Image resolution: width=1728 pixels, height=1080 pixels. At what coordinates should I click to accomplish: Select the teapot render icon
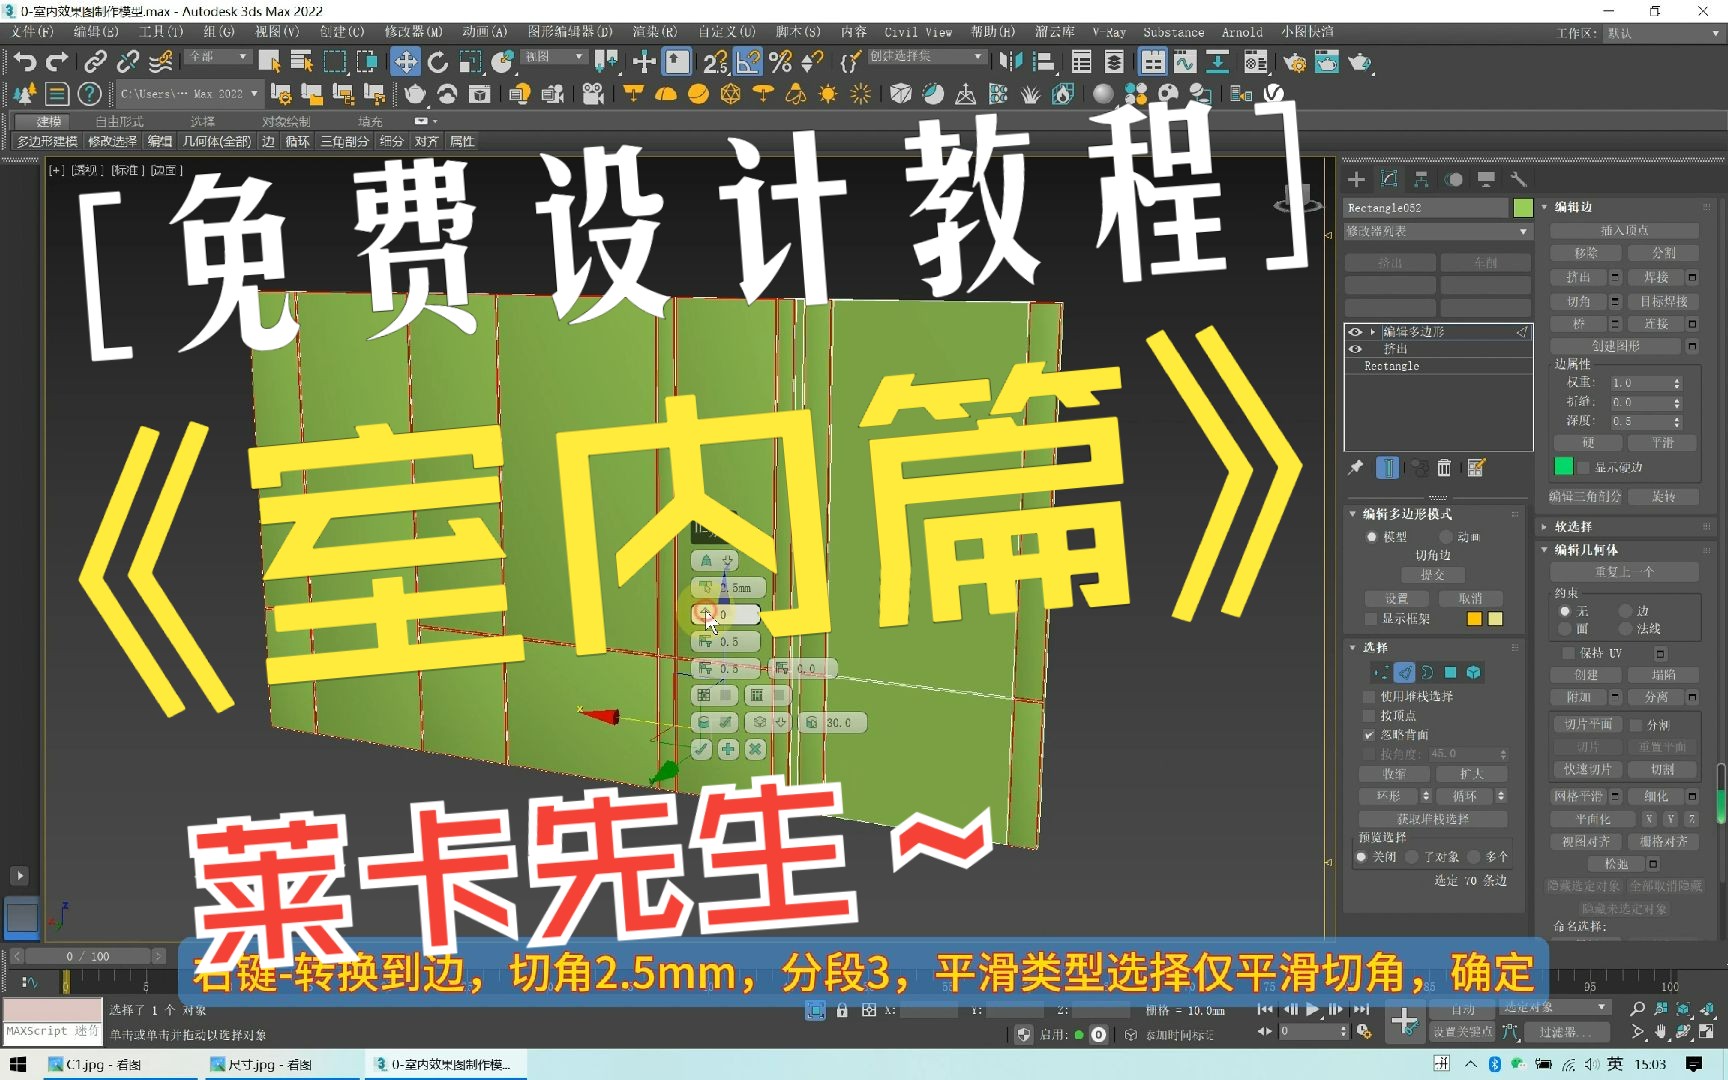coord(1360,62)
